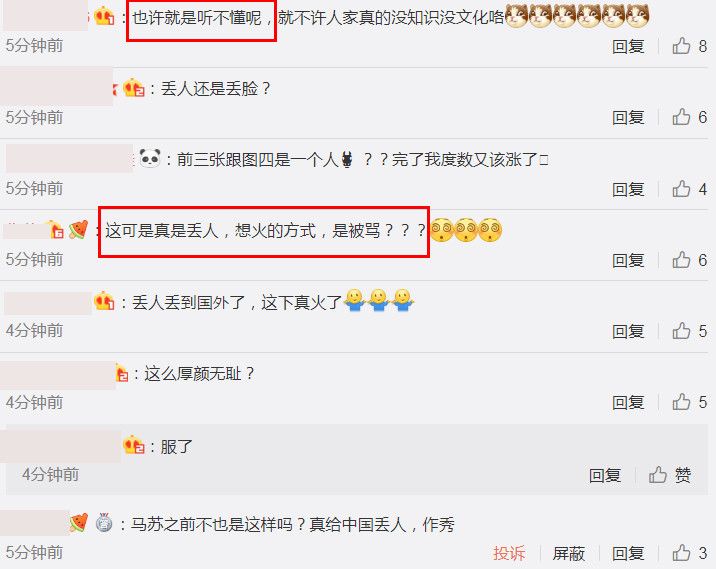
Task: Click 投诉 to report the last comment
Action: pos(509,553)
